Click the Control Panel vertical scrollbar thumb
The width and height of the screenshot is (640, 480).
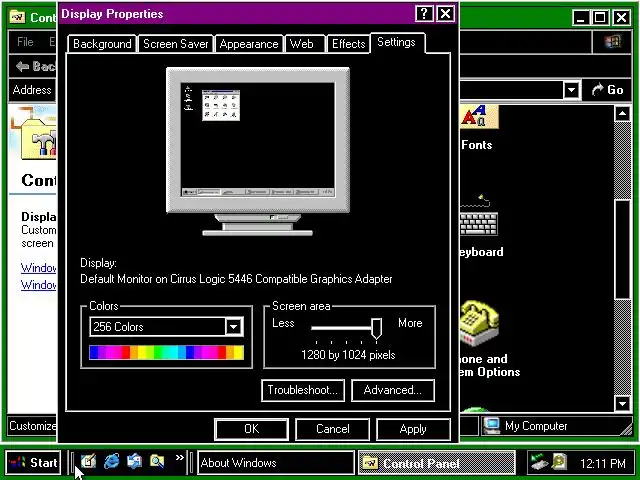[622, 249]
